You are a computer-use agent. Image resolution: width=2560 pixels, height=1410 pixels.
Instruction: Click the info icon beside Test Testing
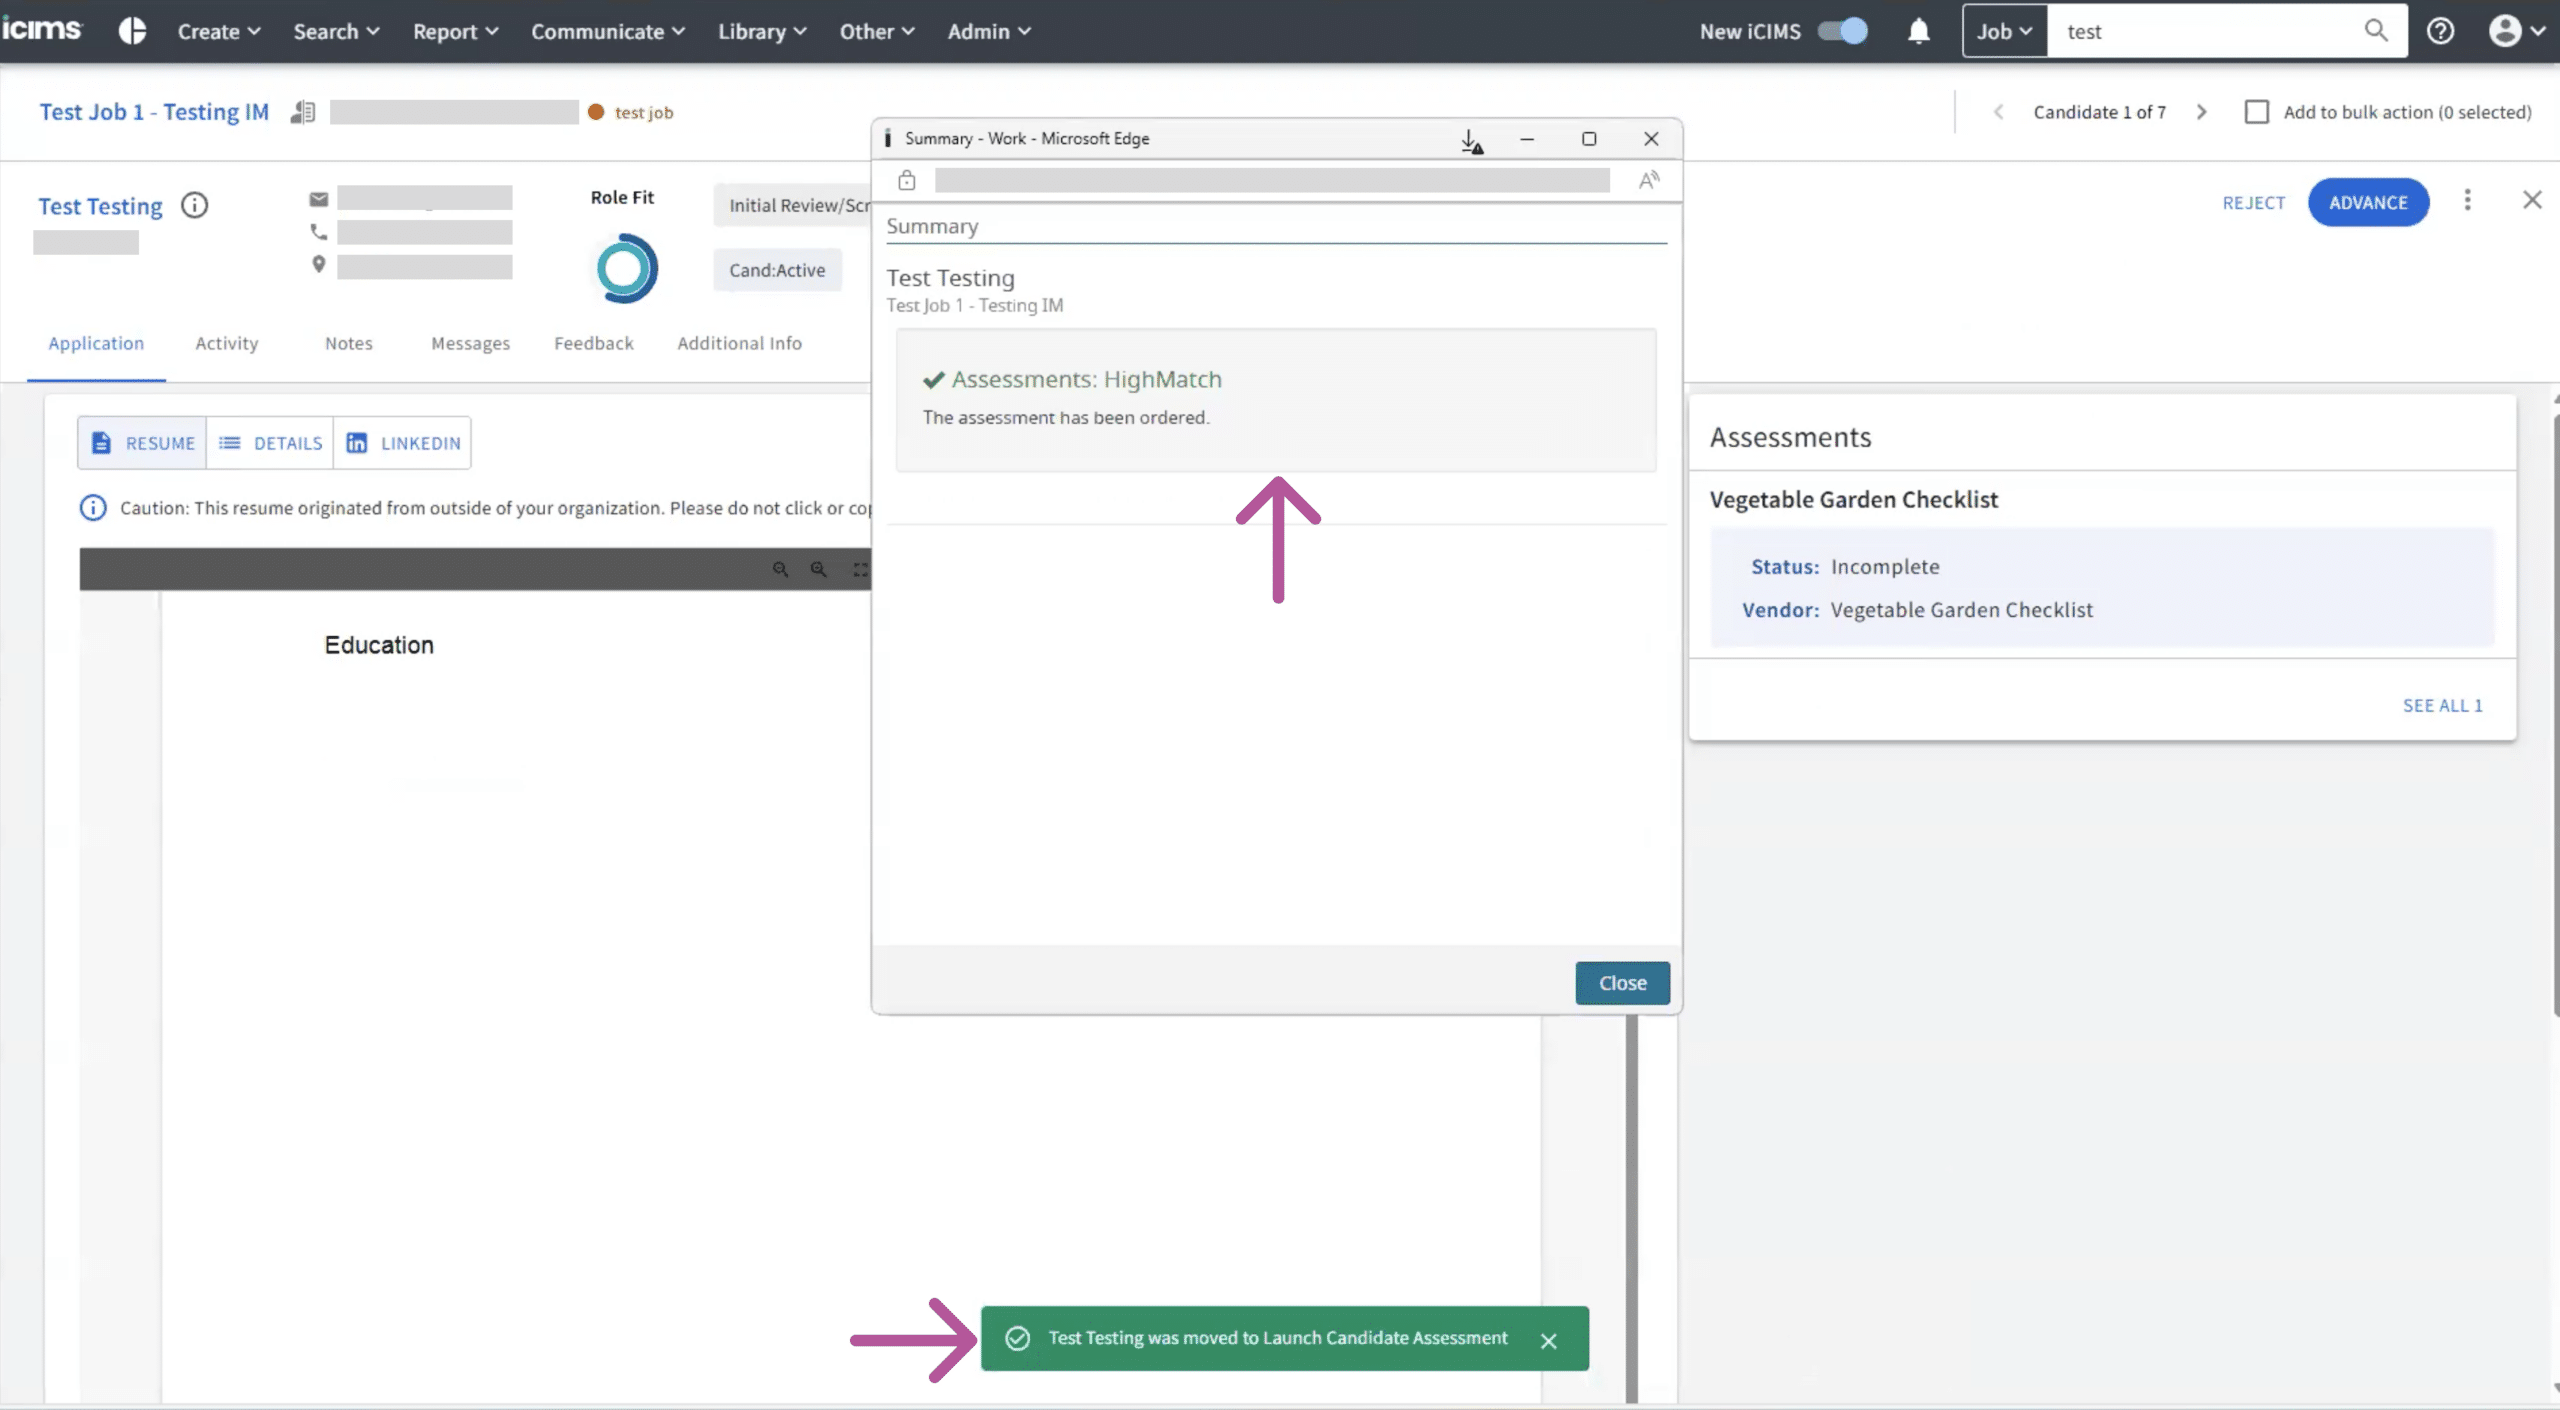pyautogui.click(x=194, y=206)
